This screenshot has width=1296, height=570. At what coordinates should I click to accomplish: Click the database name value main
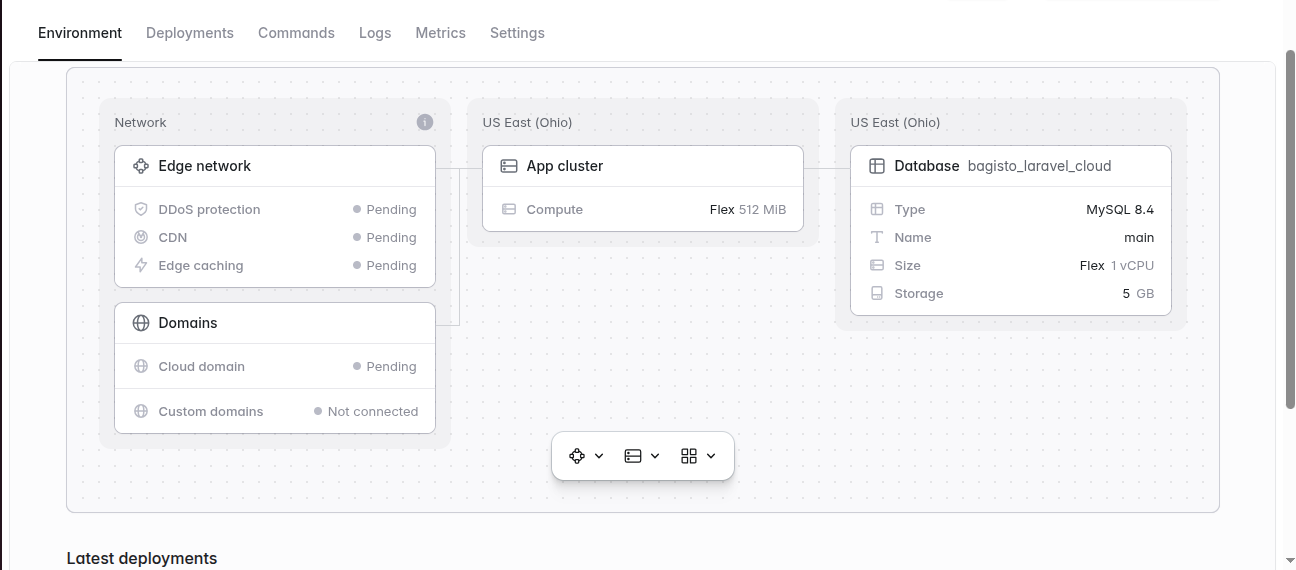1139,238
